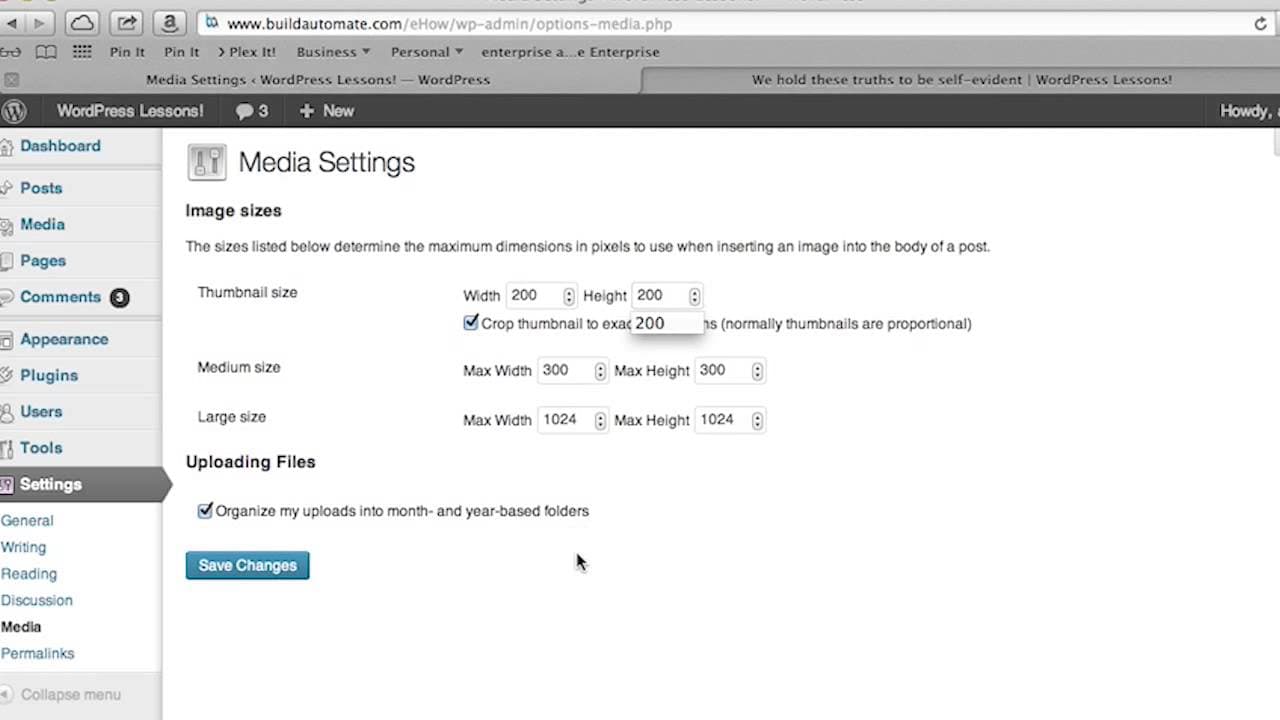Open Permalinks settings submenu link
Viewport: 1280px width, 720px height.
point(37,654)
